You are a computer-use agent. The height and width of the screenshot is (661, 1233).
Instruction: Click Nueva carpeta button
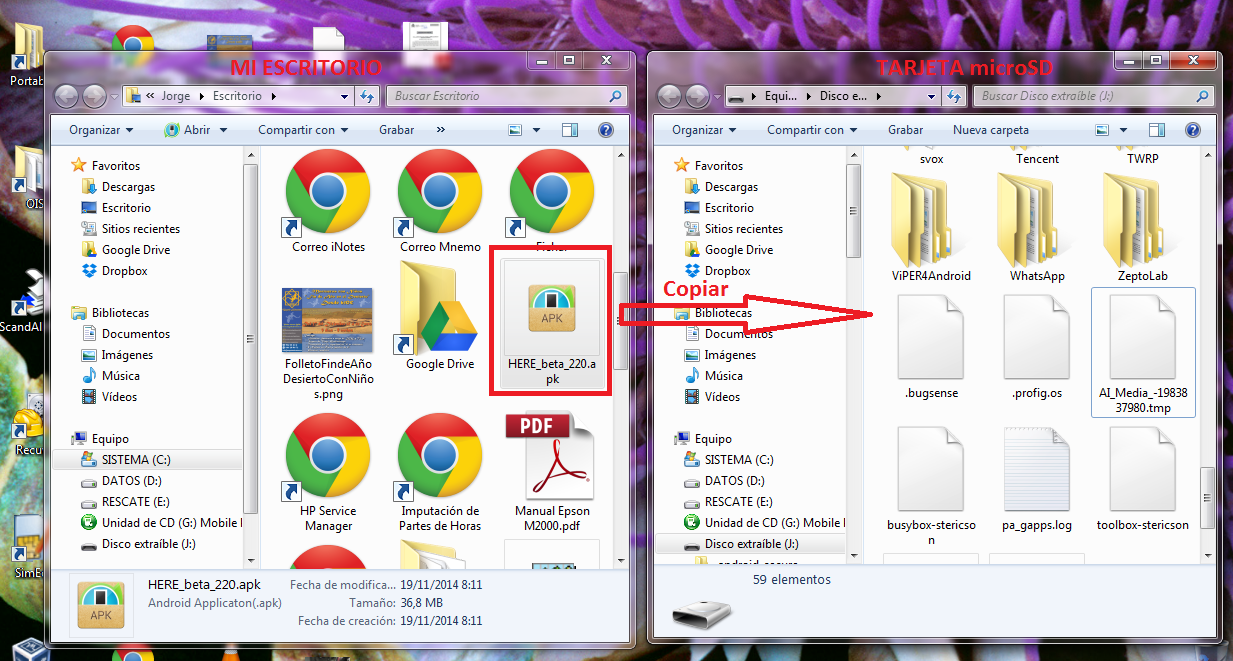pos(991,130)
